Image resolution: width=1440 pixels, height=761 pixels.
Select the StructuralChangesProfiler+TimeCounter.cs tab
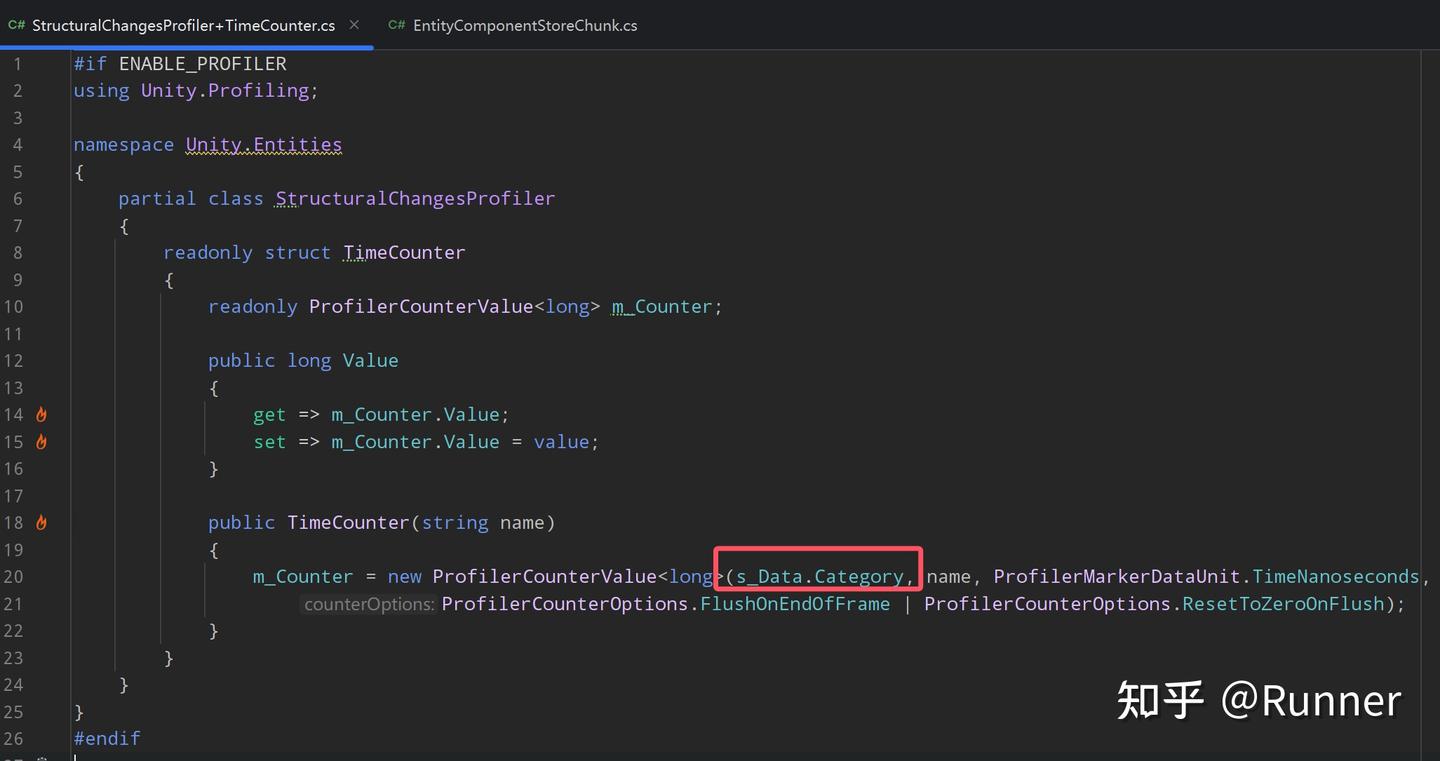click(x=183, y=25)
